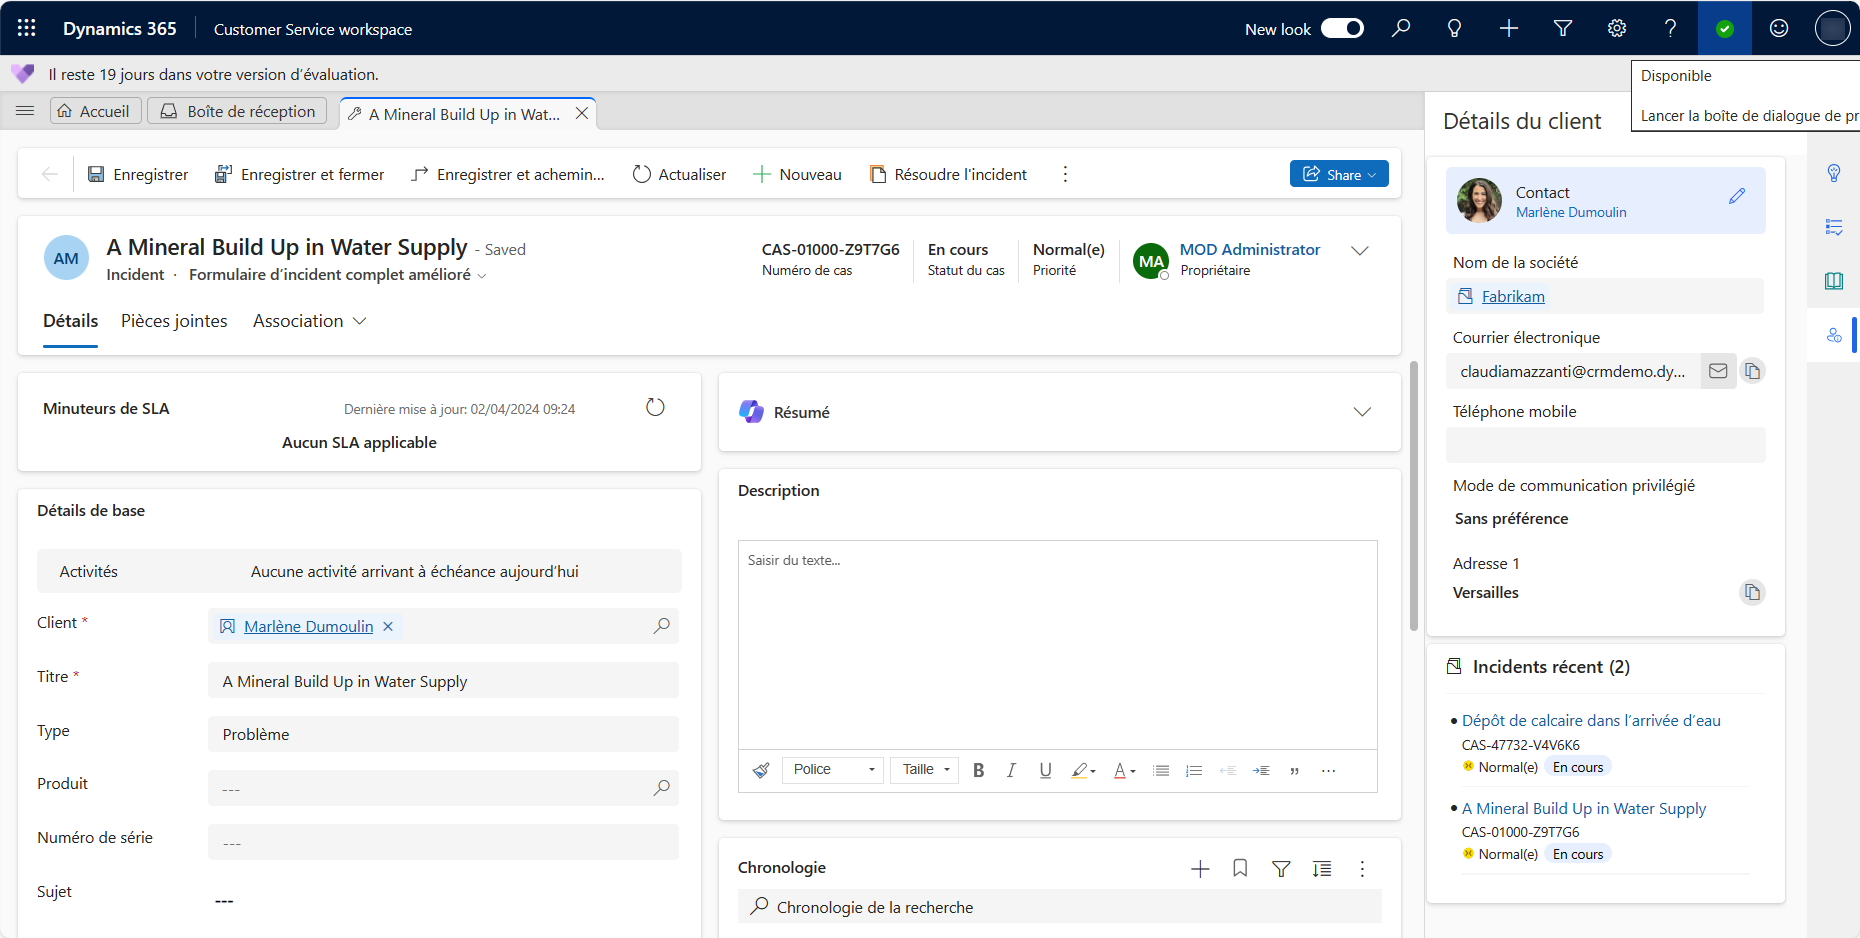Open the assistant lightbulb in top bar
The width and height of the screenshot is (1860, 938).
click(1455, 28)
